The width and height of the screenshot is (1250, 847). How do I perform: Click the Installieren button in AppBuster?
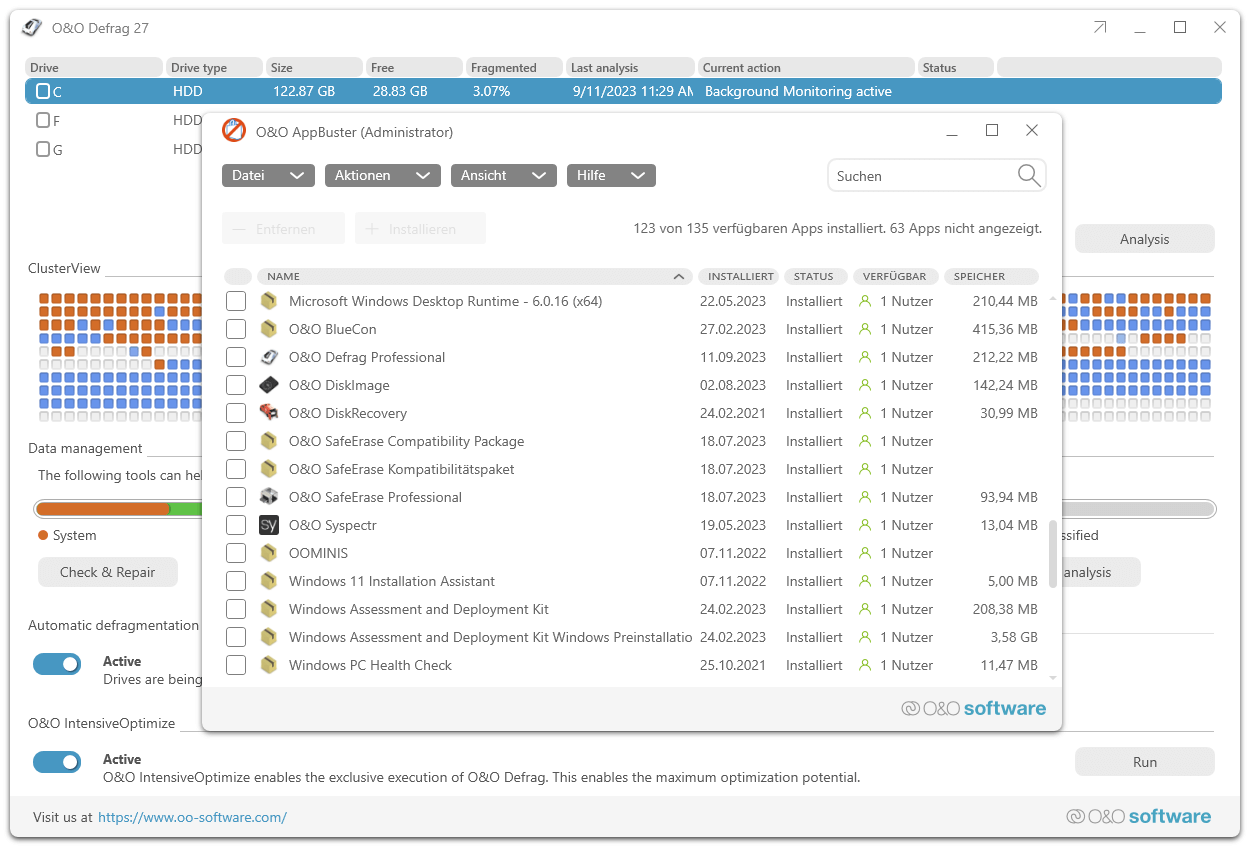coord(421,229)
